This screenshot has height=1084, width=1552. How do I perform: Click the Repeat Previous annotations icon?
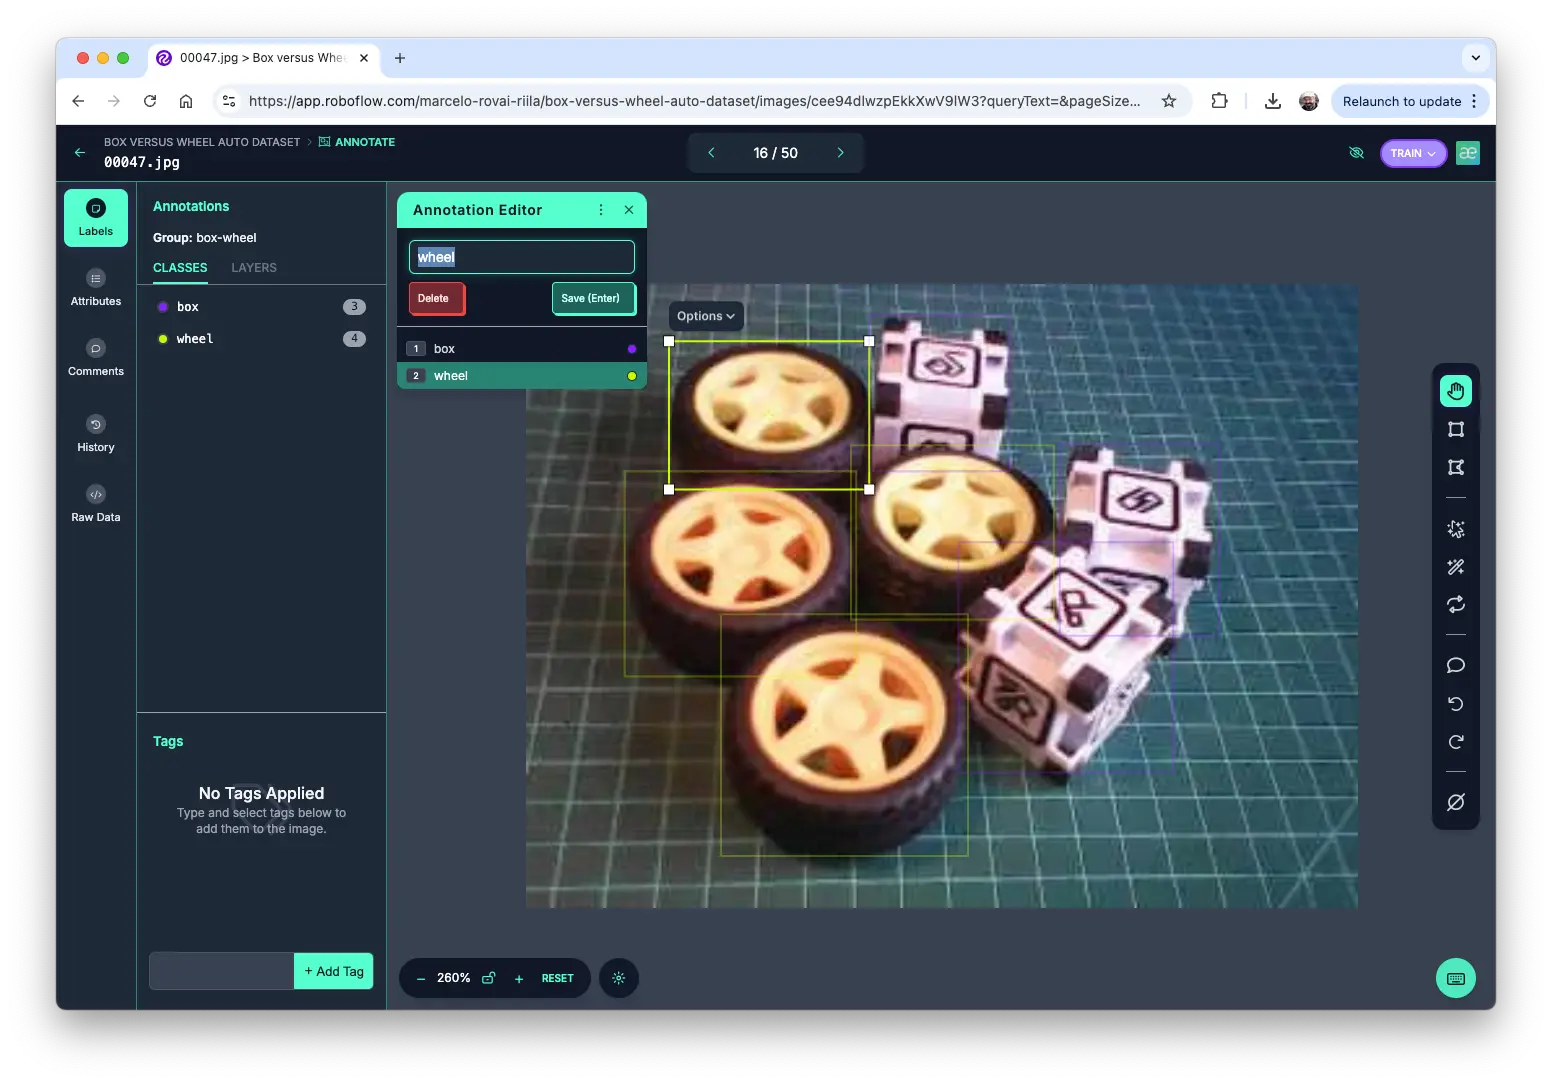1455,604
